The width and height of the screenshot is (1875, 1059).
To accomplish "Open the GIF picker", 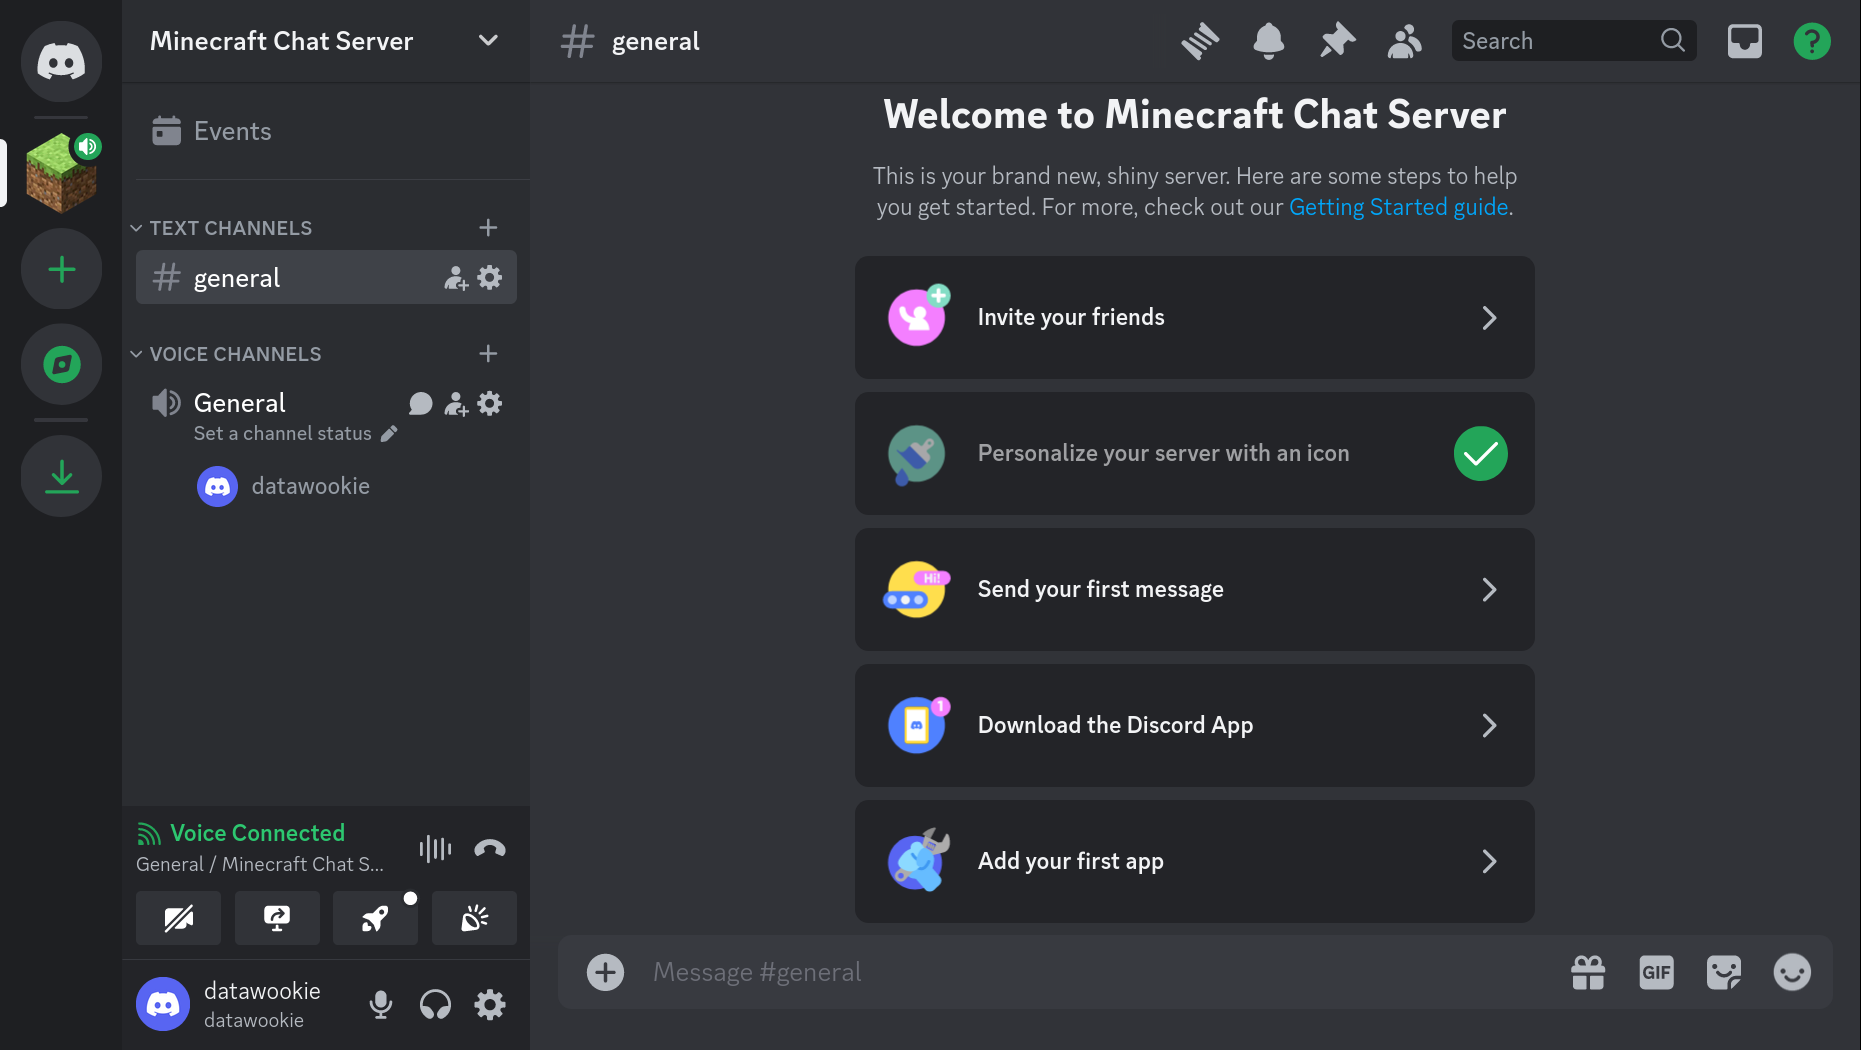I will tap(1656, 971).
